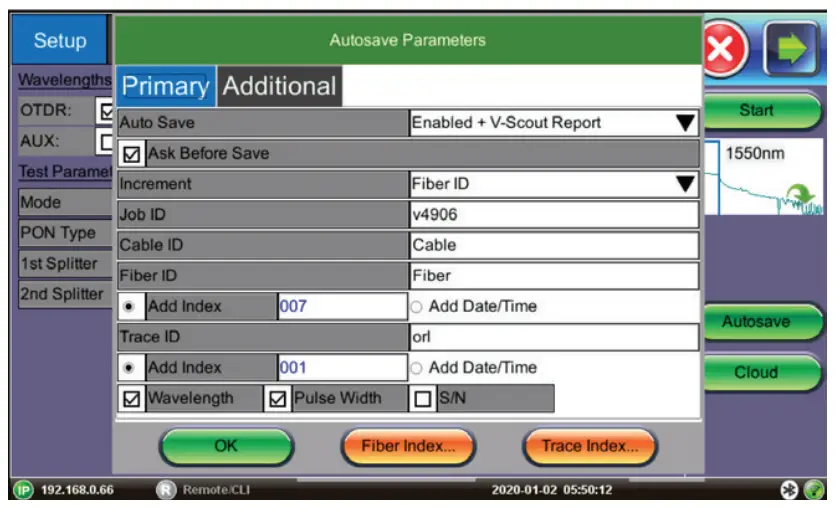Check the S/N checkbox
The width and height of the screenshot is (837, 507).
(x=422, y=399)
